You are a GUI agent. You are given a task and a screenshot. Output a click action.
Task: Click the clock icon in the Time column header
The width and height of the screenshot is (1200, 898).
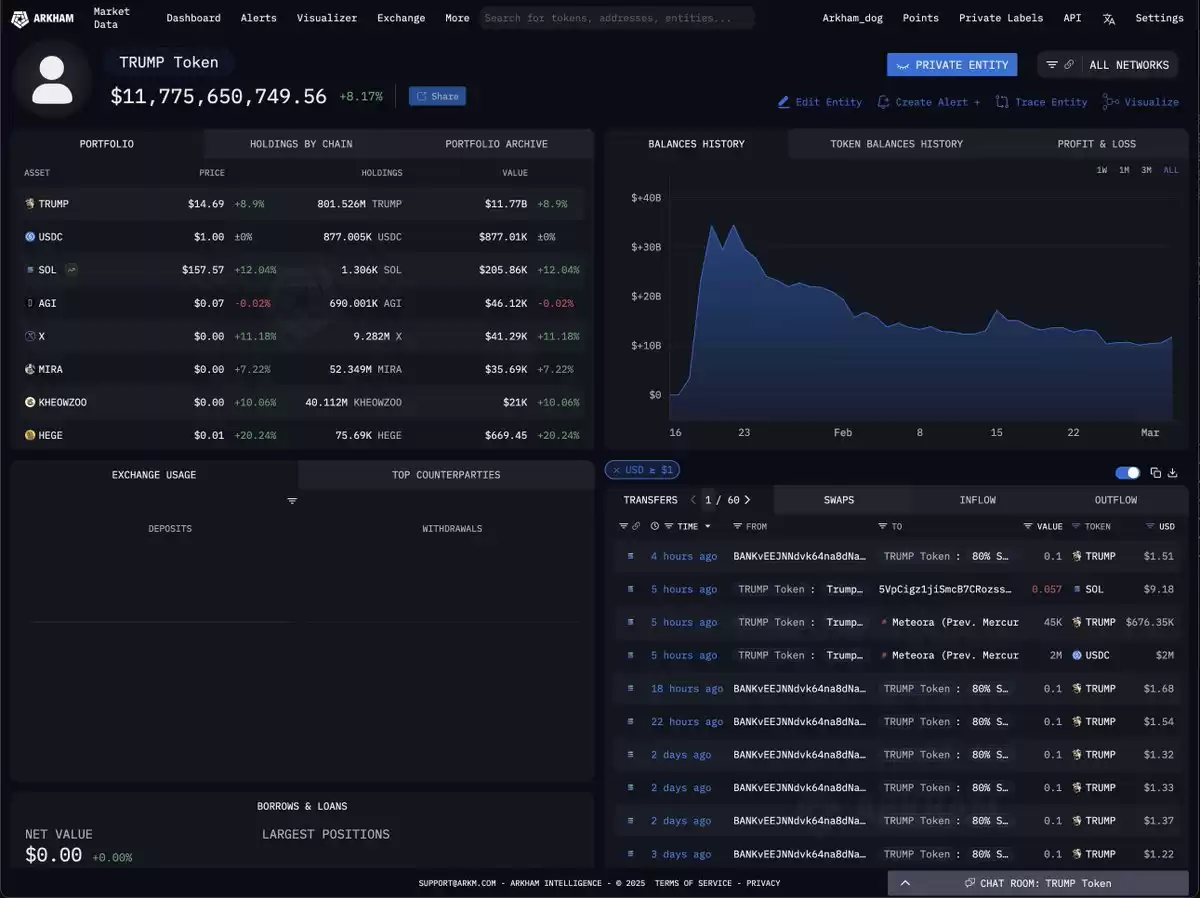[x=655, y=526]
